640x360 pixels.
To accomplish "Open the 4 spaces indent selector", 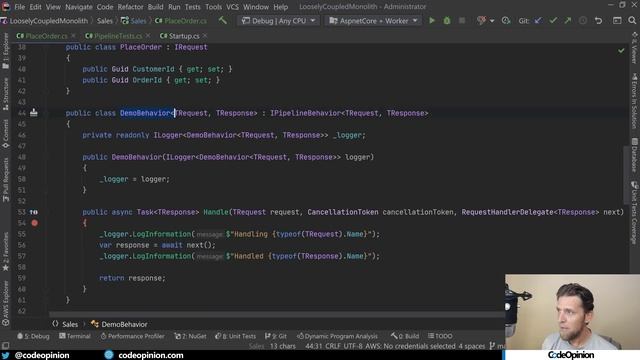I will (x=471, y=346).
